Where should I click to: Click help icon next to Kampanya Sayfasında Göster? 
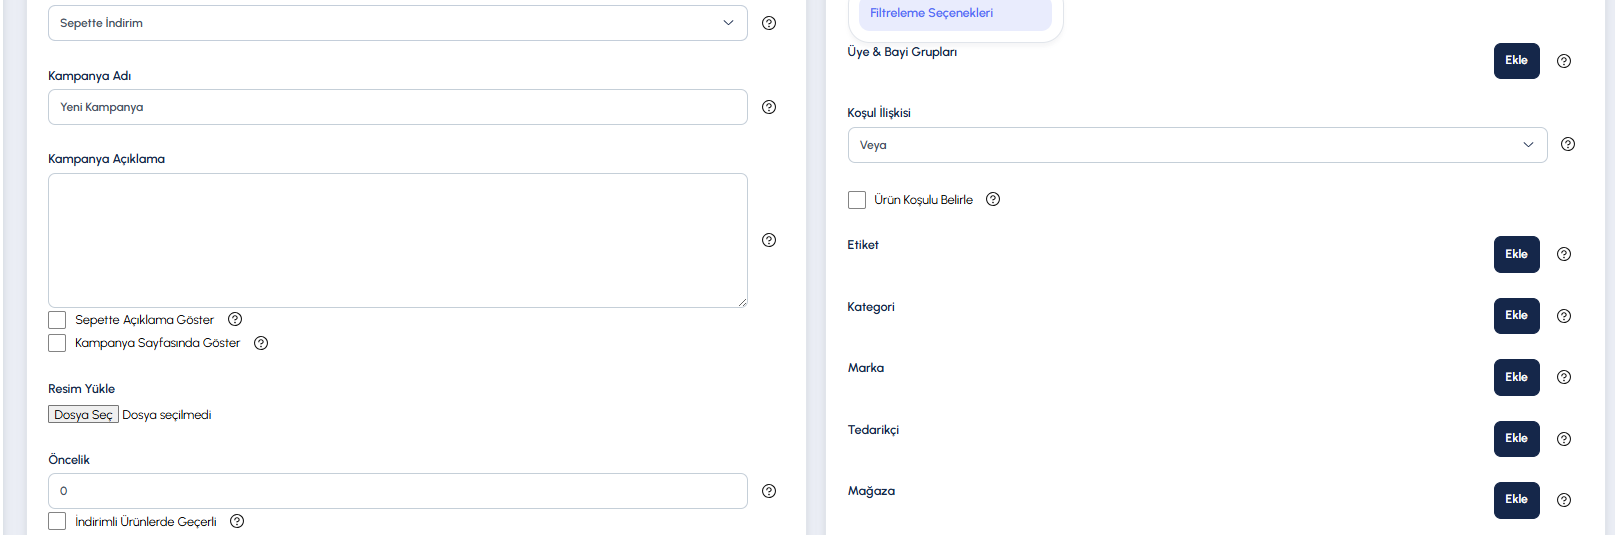point(261,343)
